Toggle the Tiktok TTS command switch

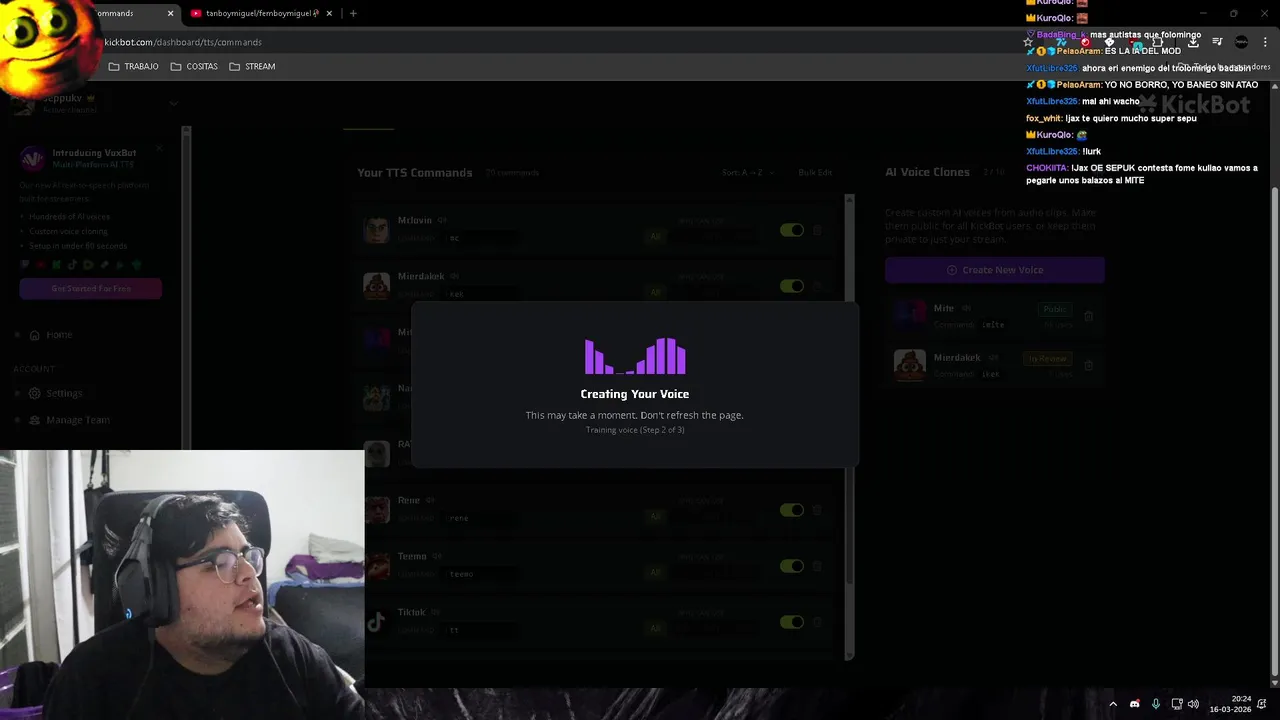[x=792, y=622]
